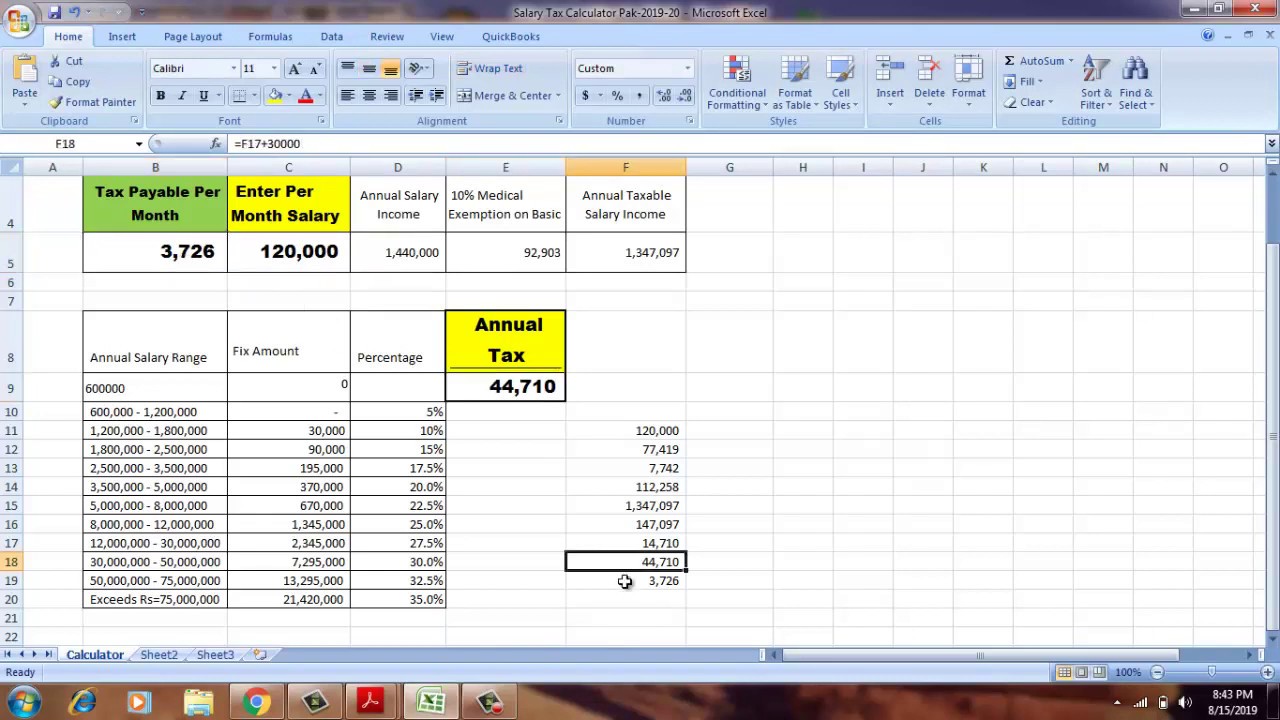The image size is (1280, 720).
Task: Click the Wrap Text button
Action: pos(490,69)
